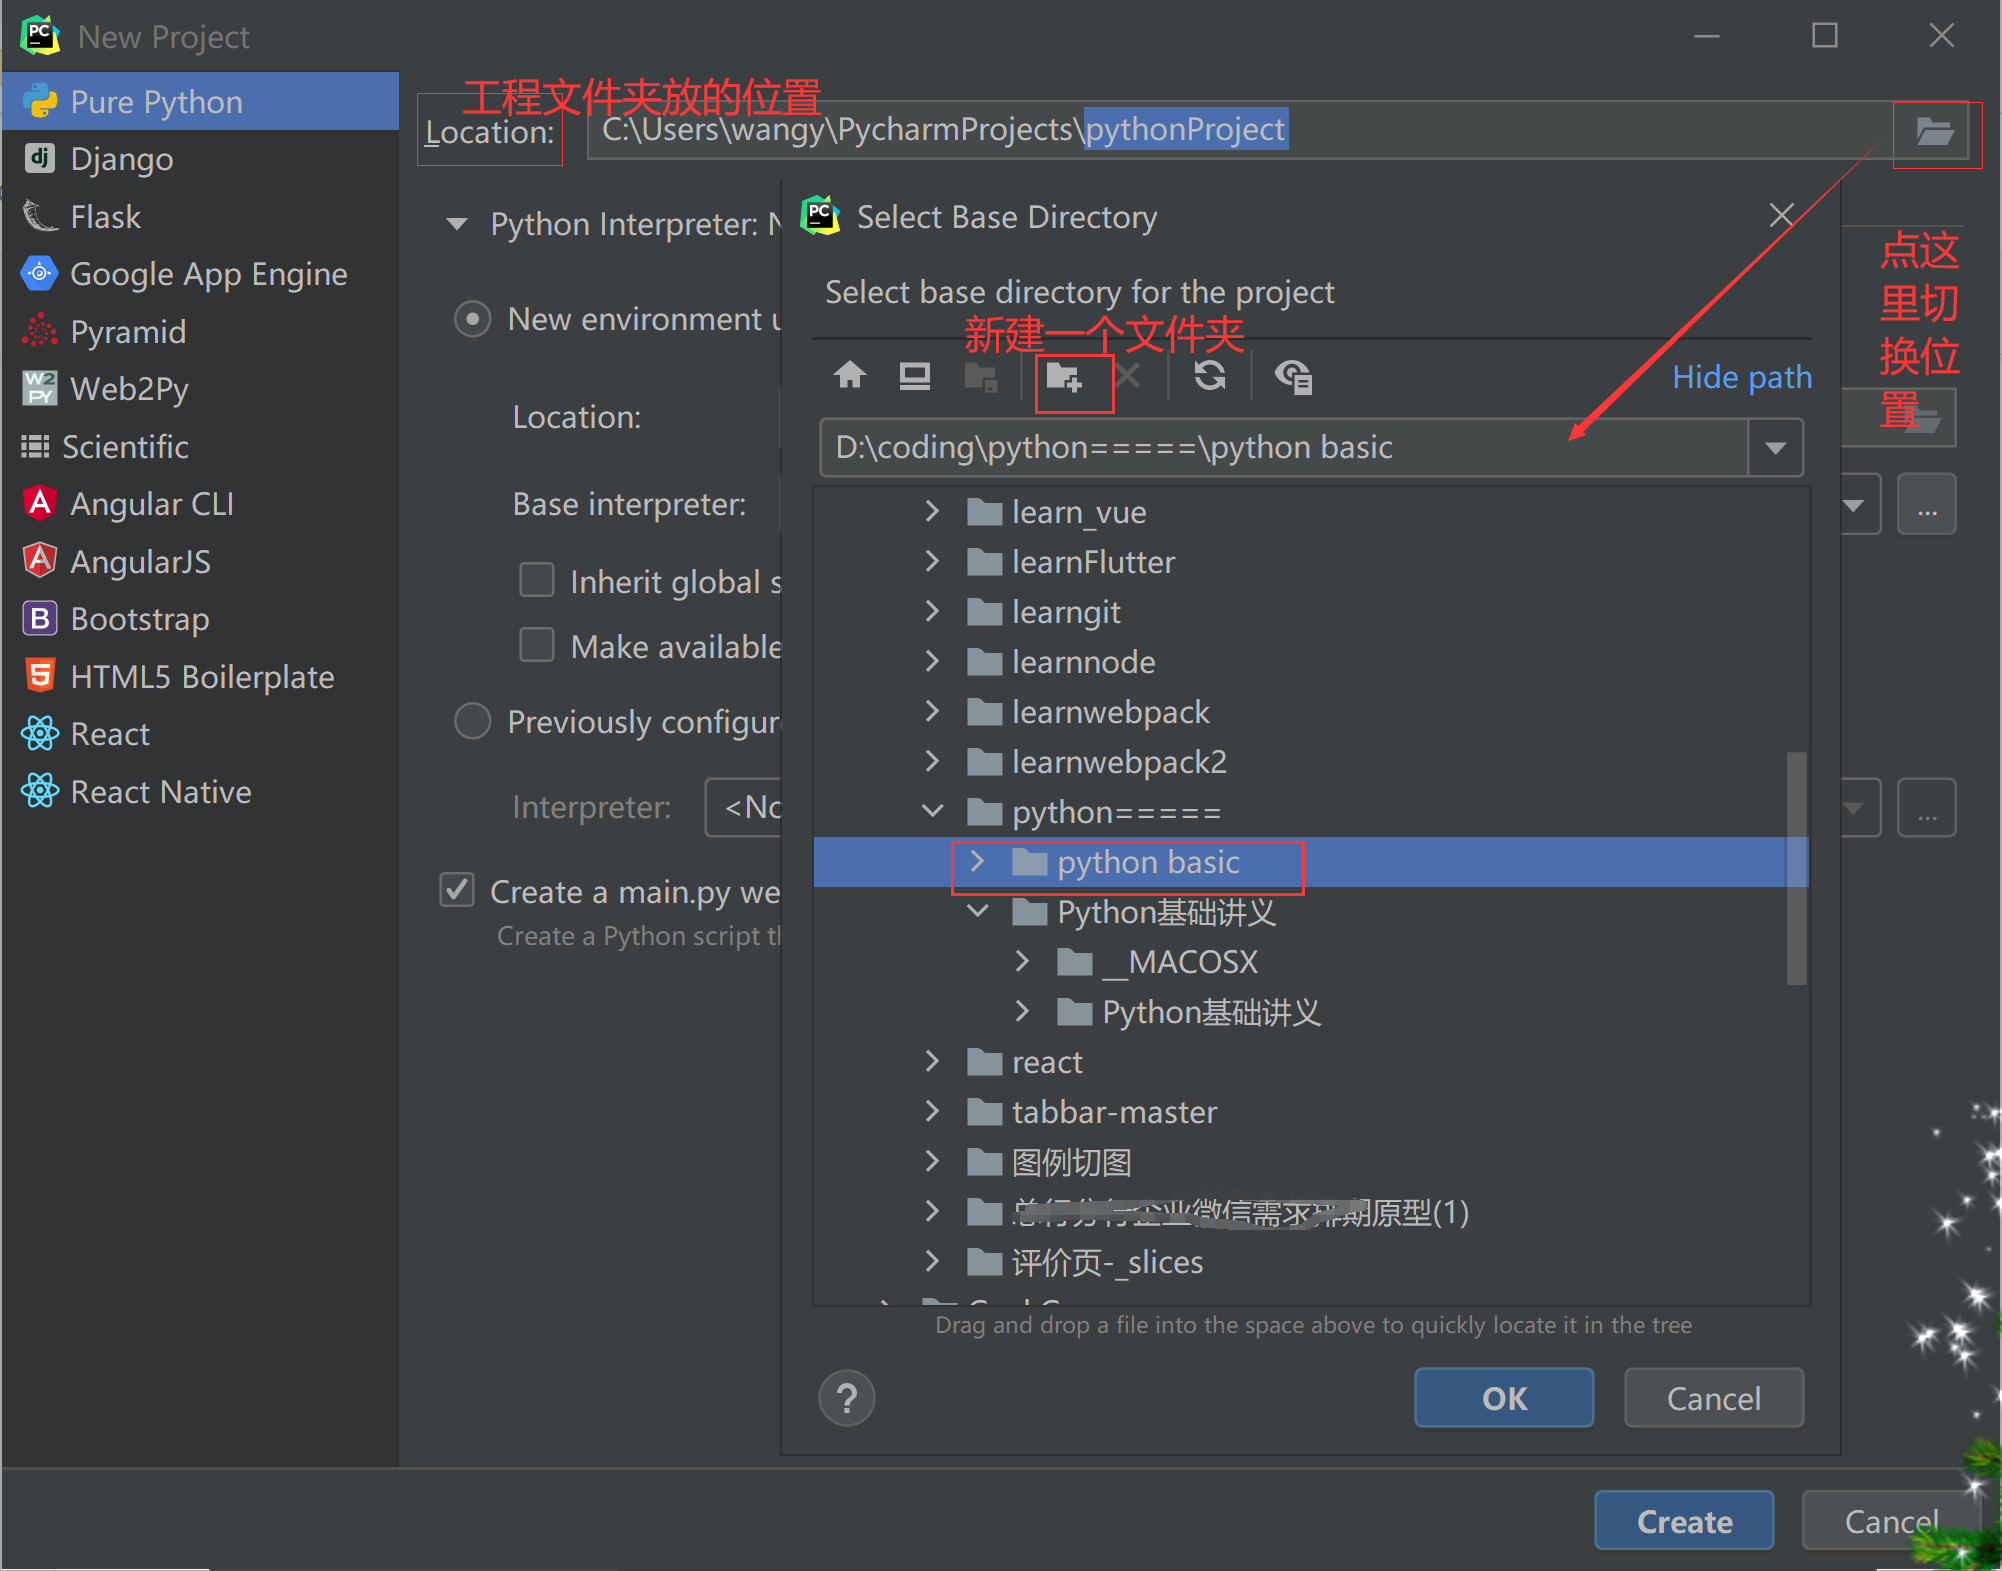Collapse the top-level Python基础讲义 folder

pos(978,911)
